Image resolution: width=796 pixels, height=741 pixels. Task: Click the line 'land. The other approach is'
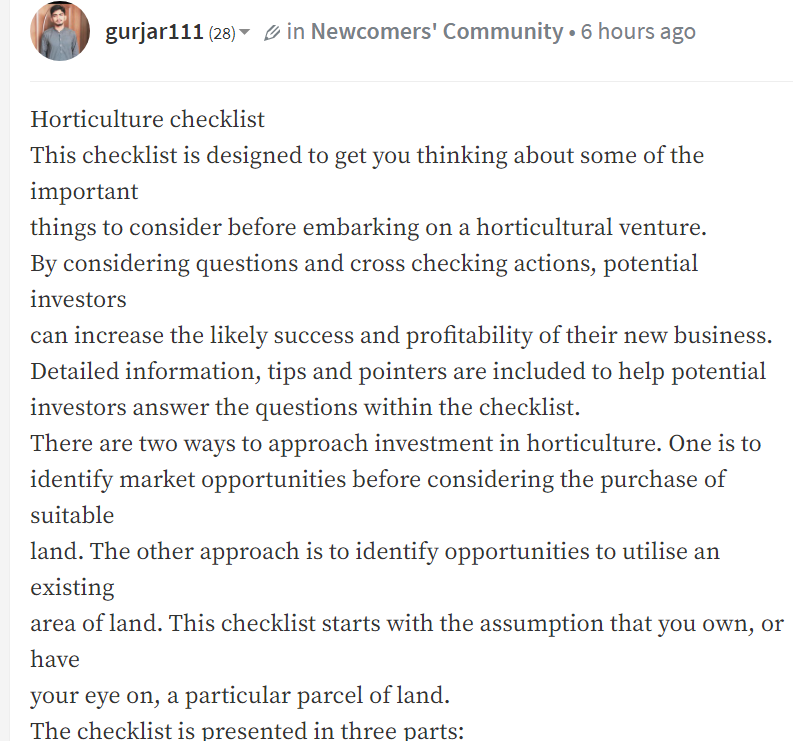tap(375, 552)
